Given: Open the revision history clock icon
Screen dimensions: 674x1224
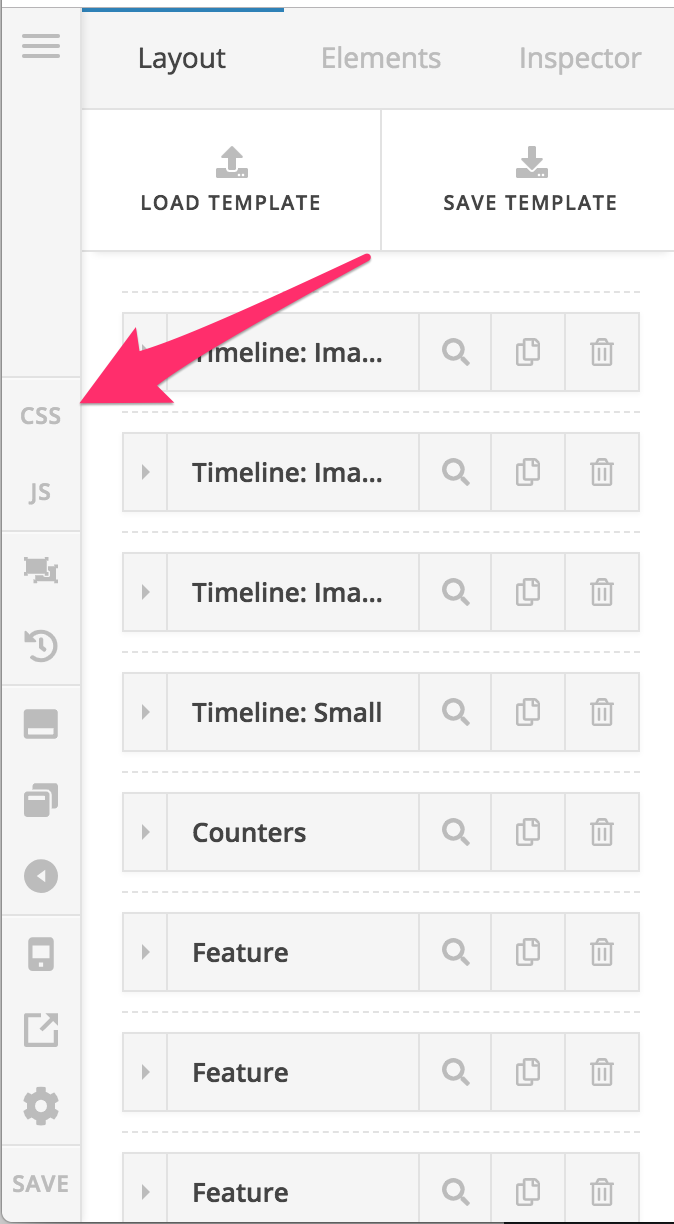Looking at the screenshot, I should coord(41,646).
